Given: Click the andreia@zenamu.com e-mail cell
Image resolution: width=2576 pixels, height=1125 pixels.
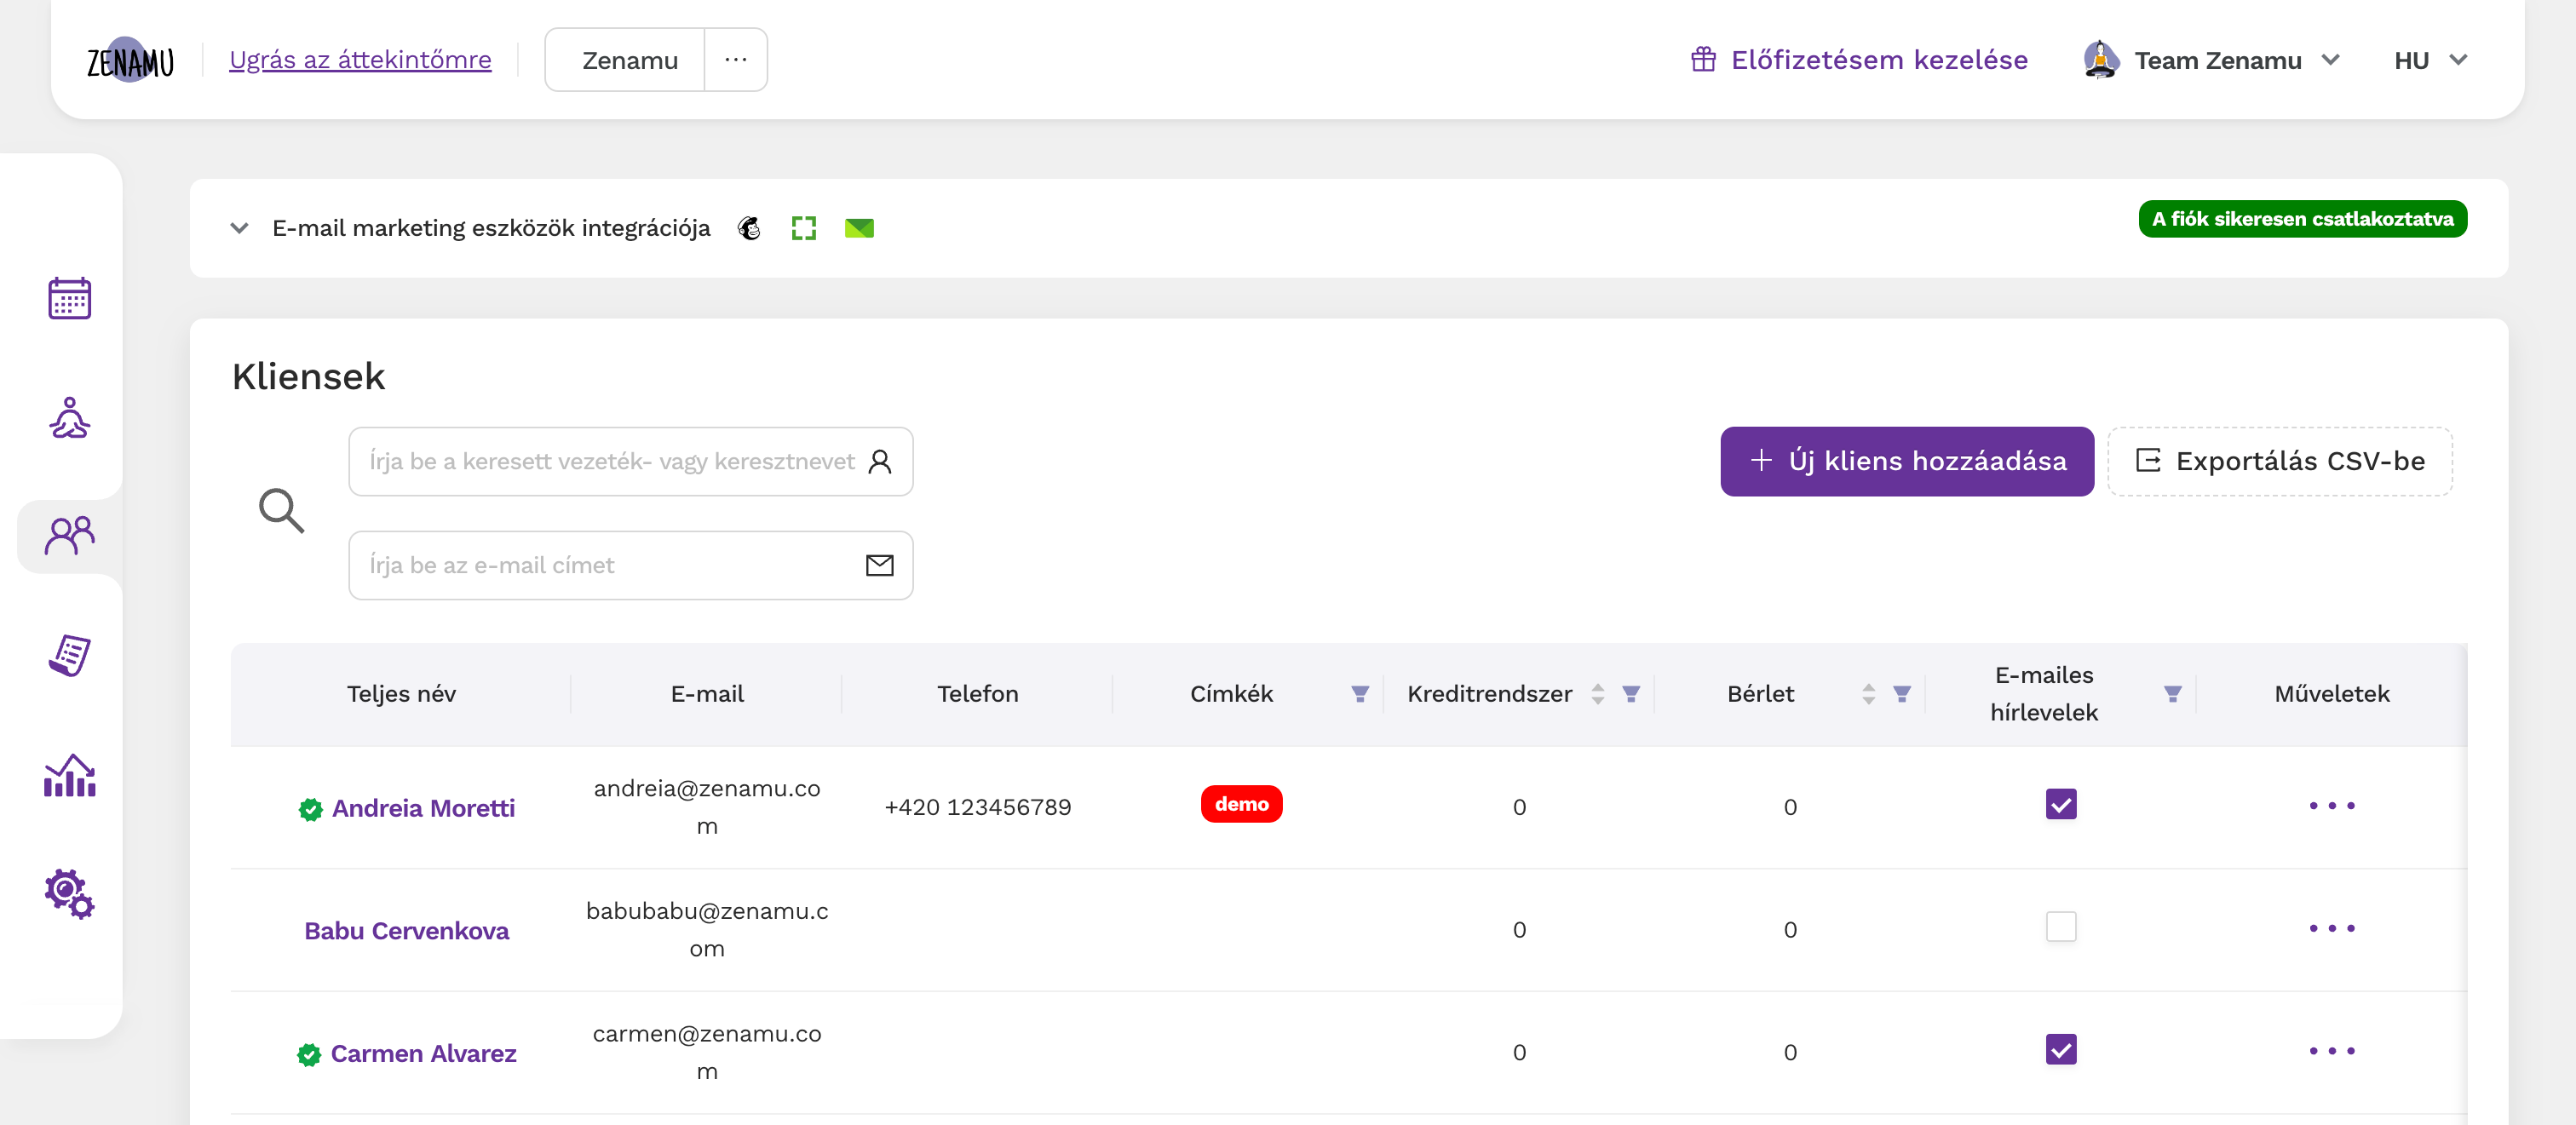Looking at the screenshot, I should 707,808.
